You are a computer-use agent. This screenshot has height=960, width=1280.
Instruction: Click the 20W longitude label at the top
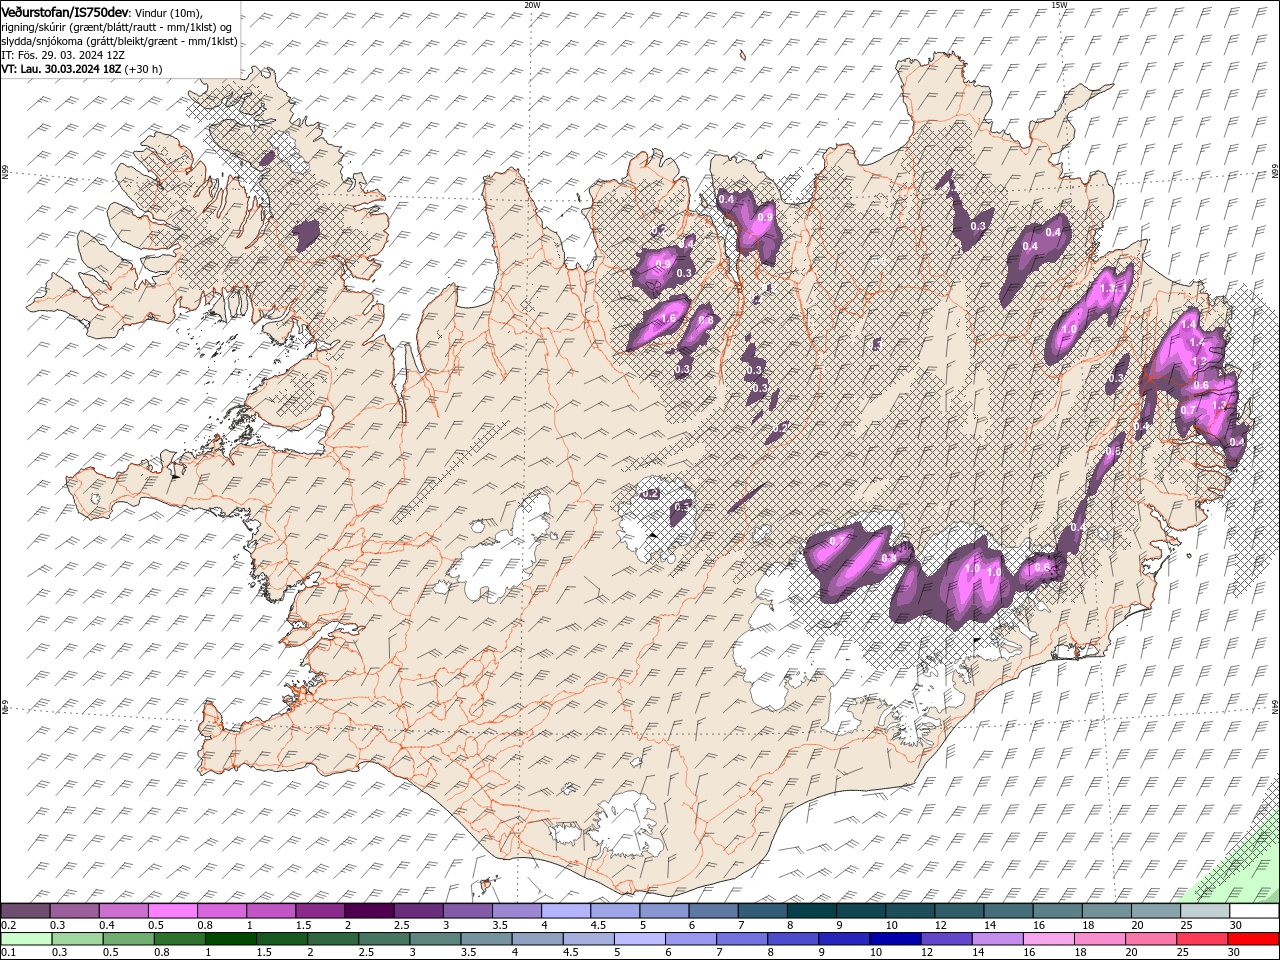click(x=532, y=5)
